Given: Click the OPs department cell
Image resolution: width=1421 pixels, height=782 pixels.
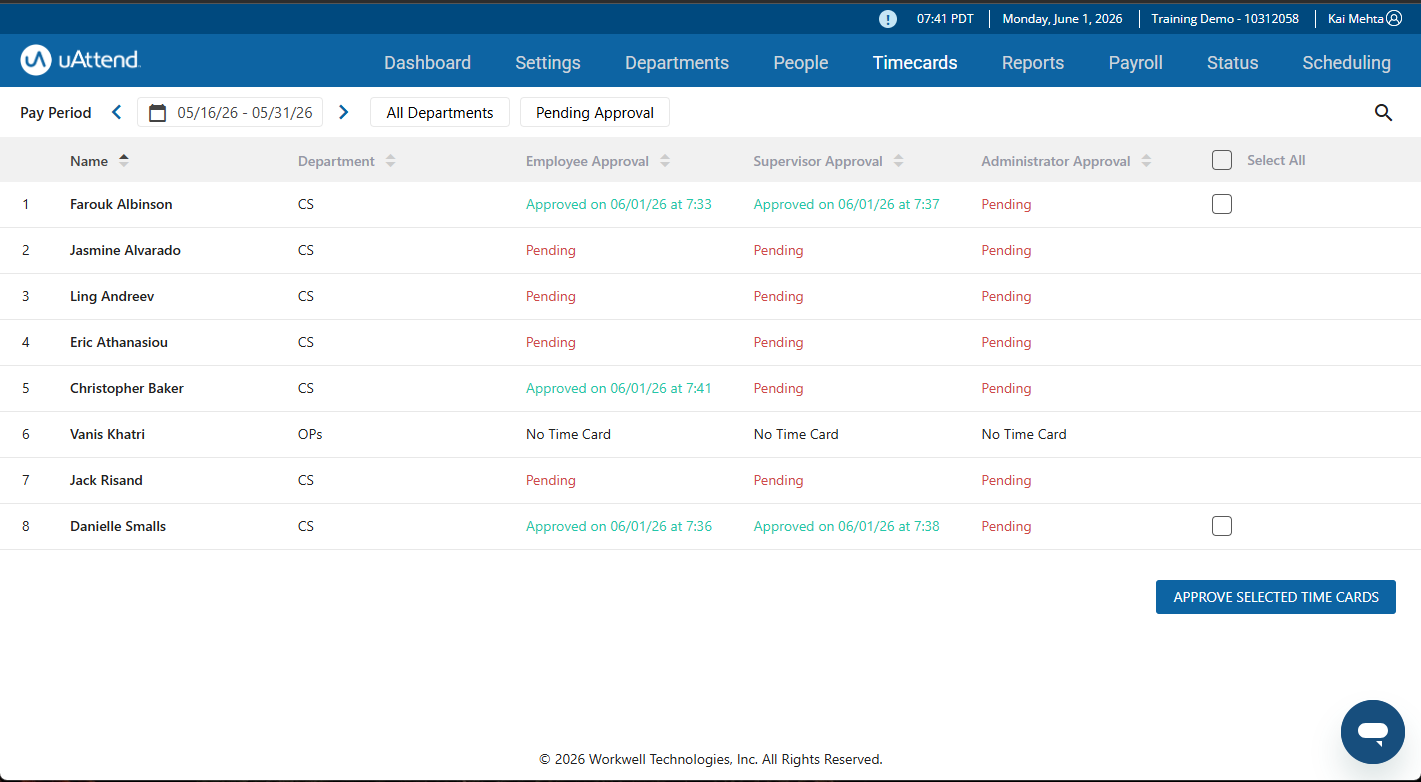Looking at the screenshot, I should [x=310, y=434].
